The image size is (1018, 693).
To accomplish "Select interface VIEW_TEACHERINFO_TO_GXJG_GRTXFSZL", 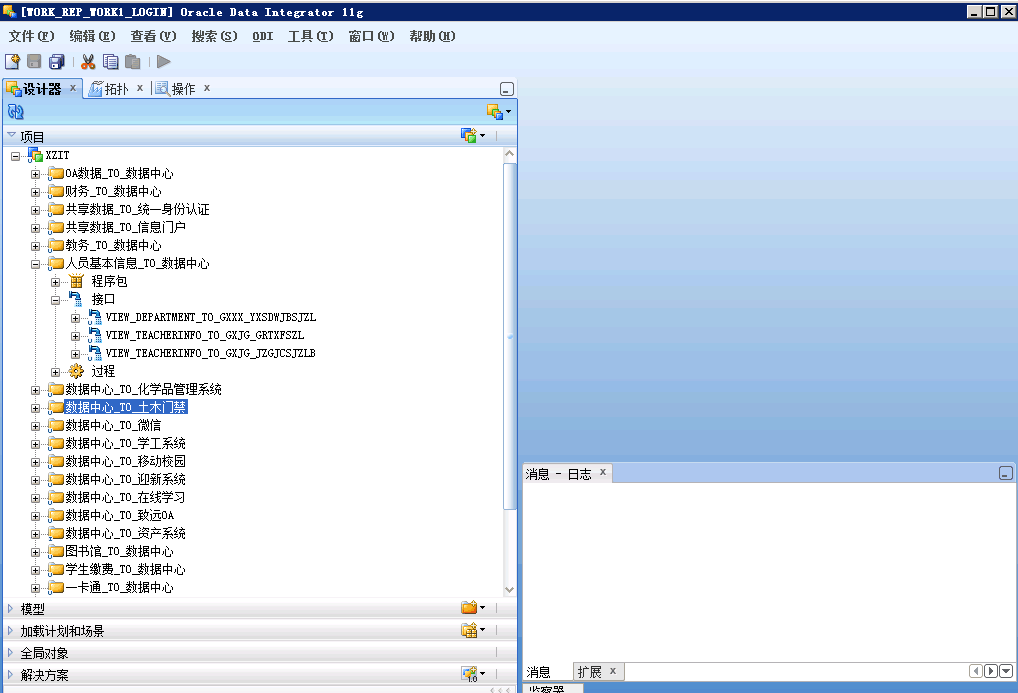I will tap(205, 335).
